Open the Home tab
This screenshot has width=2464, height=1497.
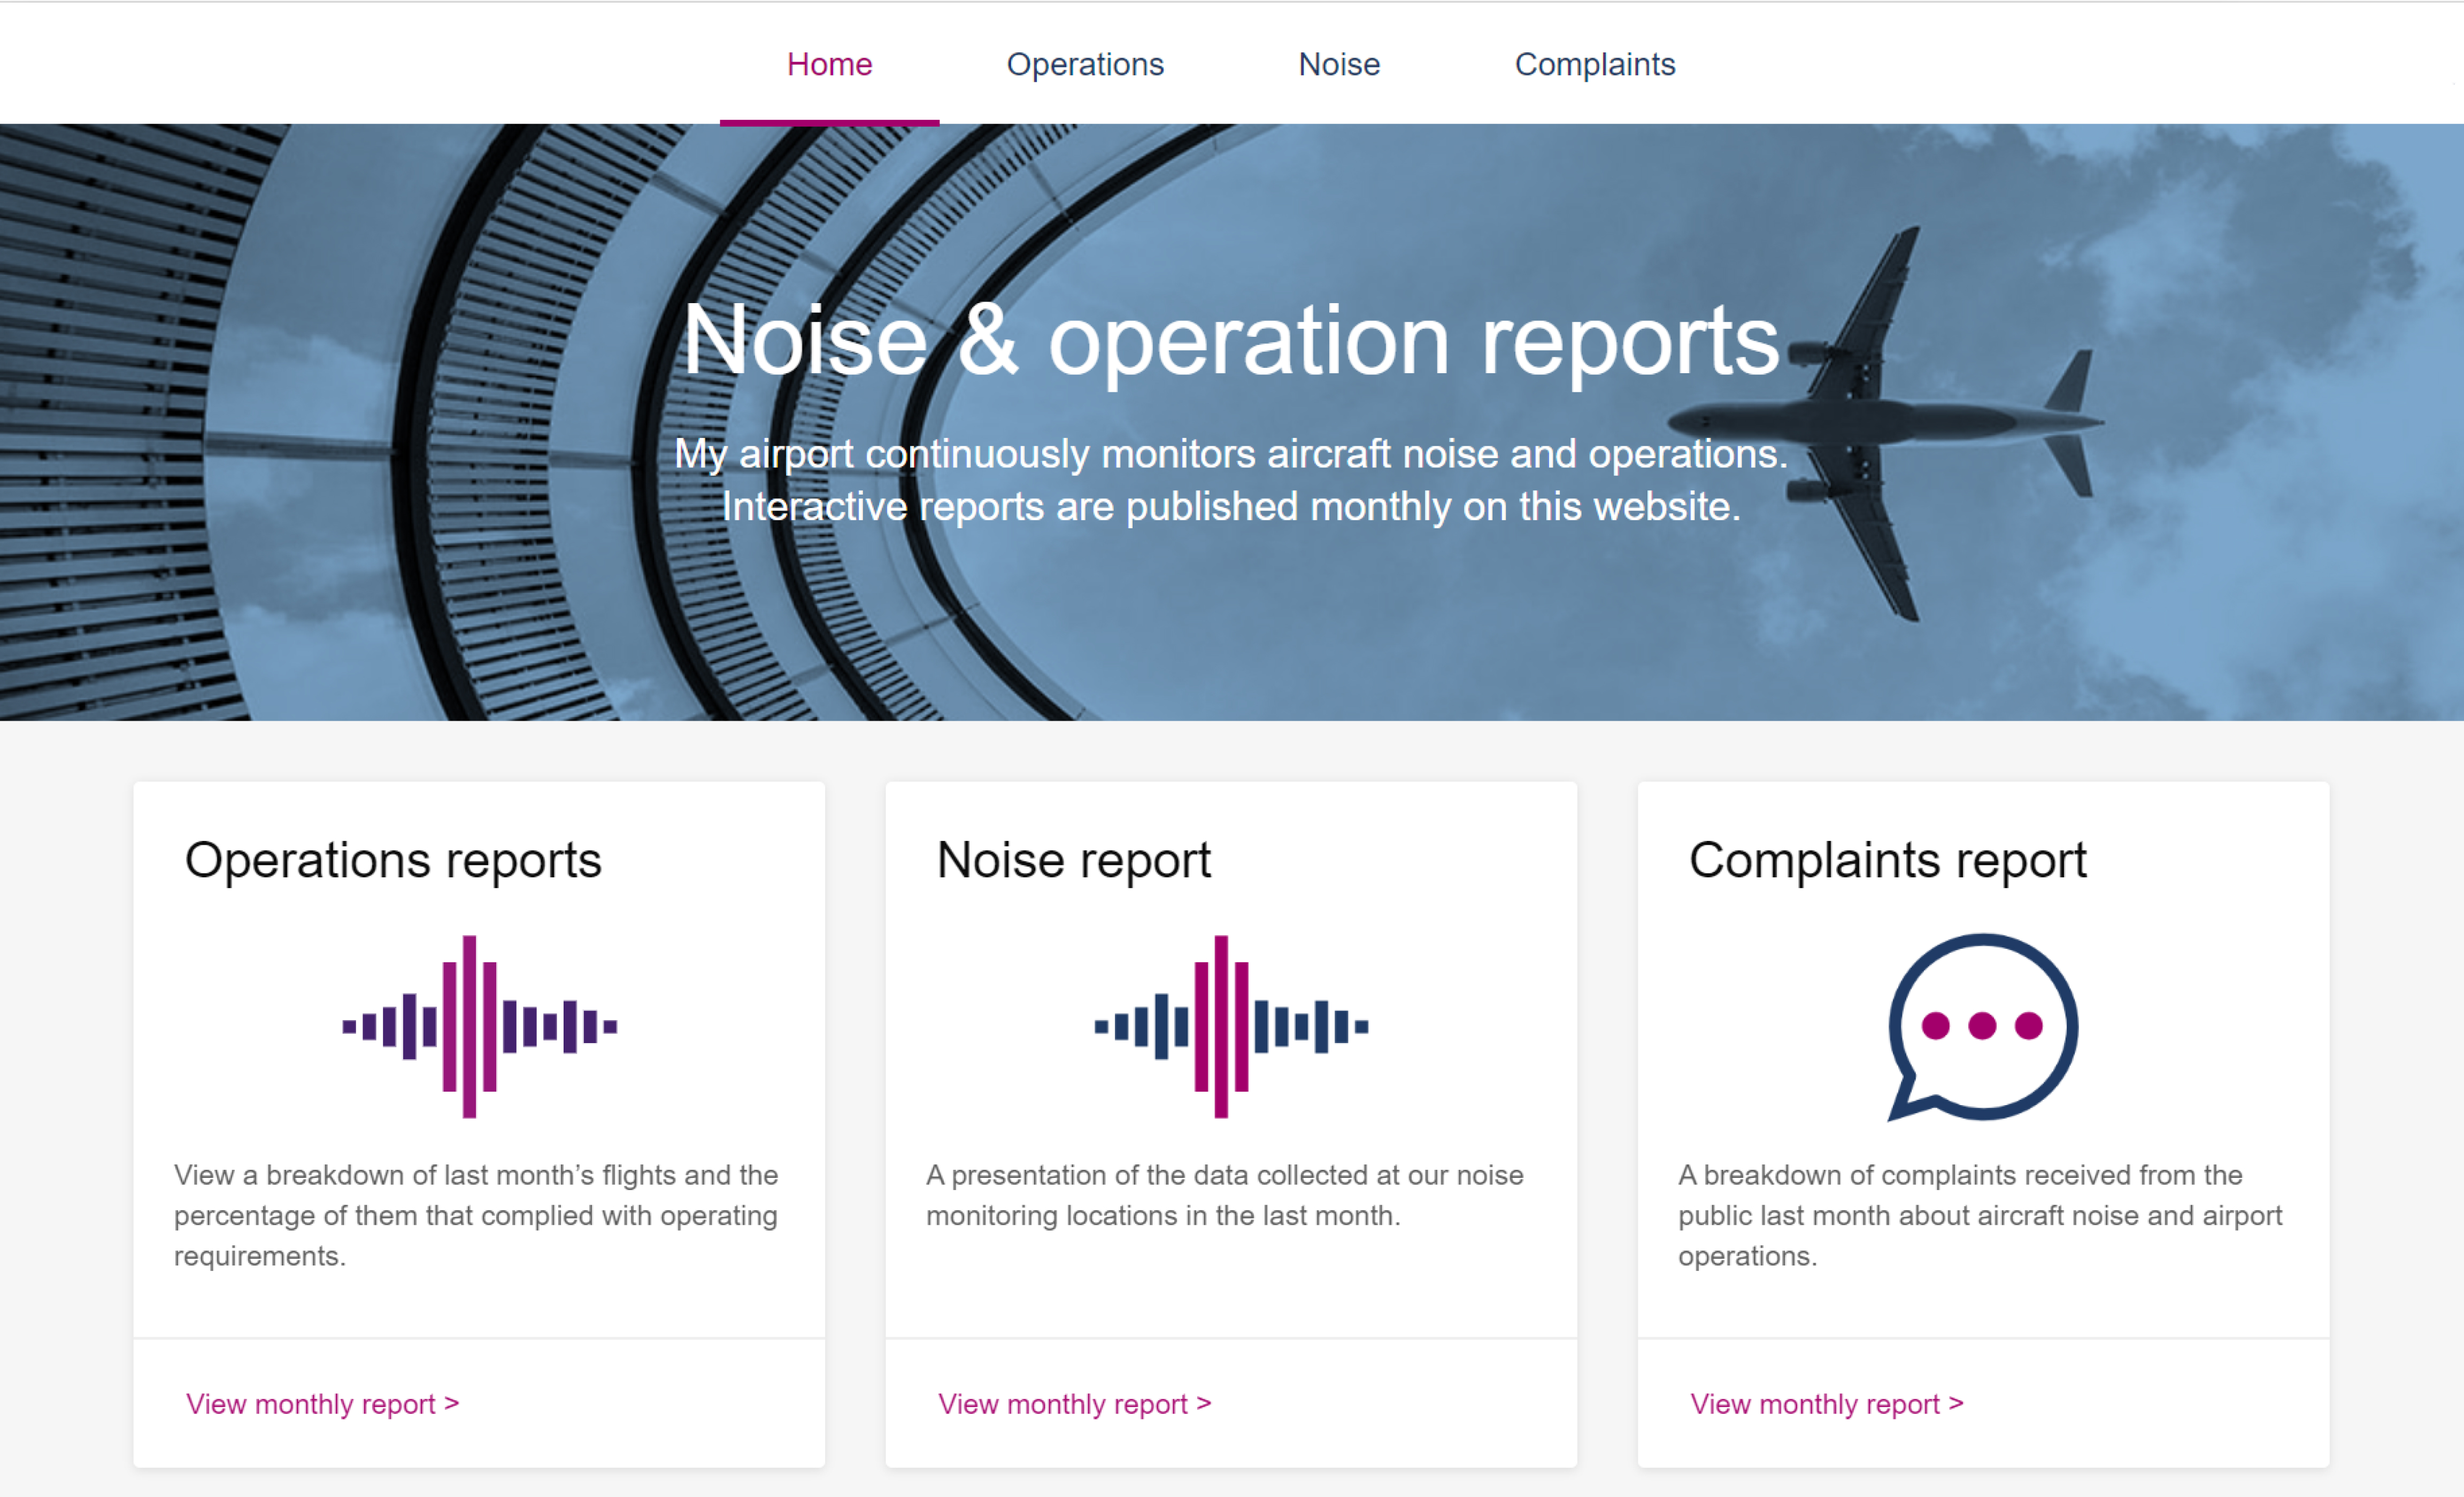[x=829, y=64]
